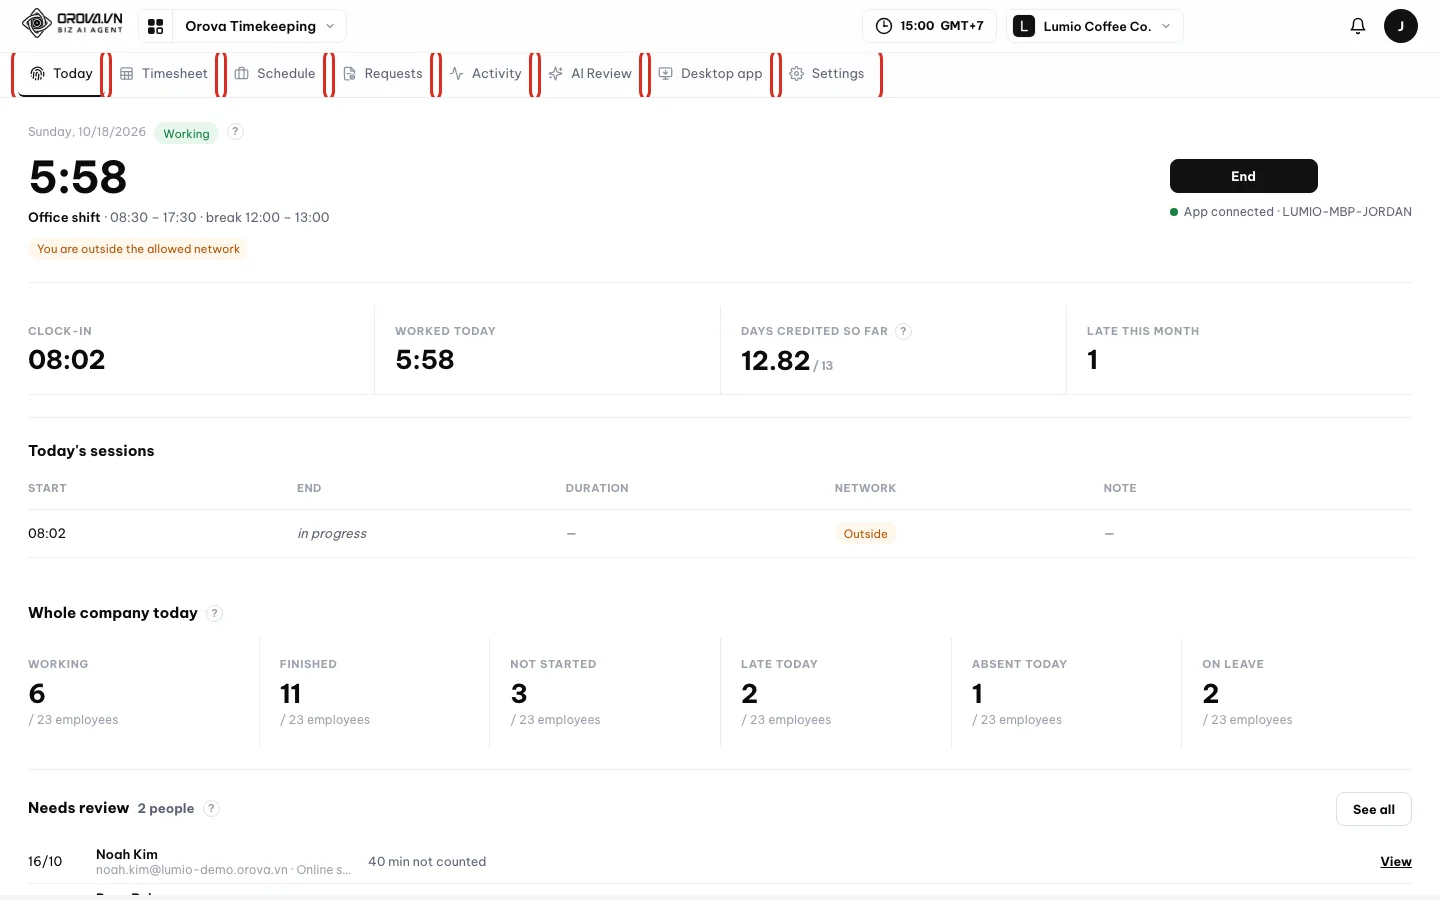This screenshot has width=1440, height=900.
Task: Open the app switcher grid icon
Action: point(156,26)
